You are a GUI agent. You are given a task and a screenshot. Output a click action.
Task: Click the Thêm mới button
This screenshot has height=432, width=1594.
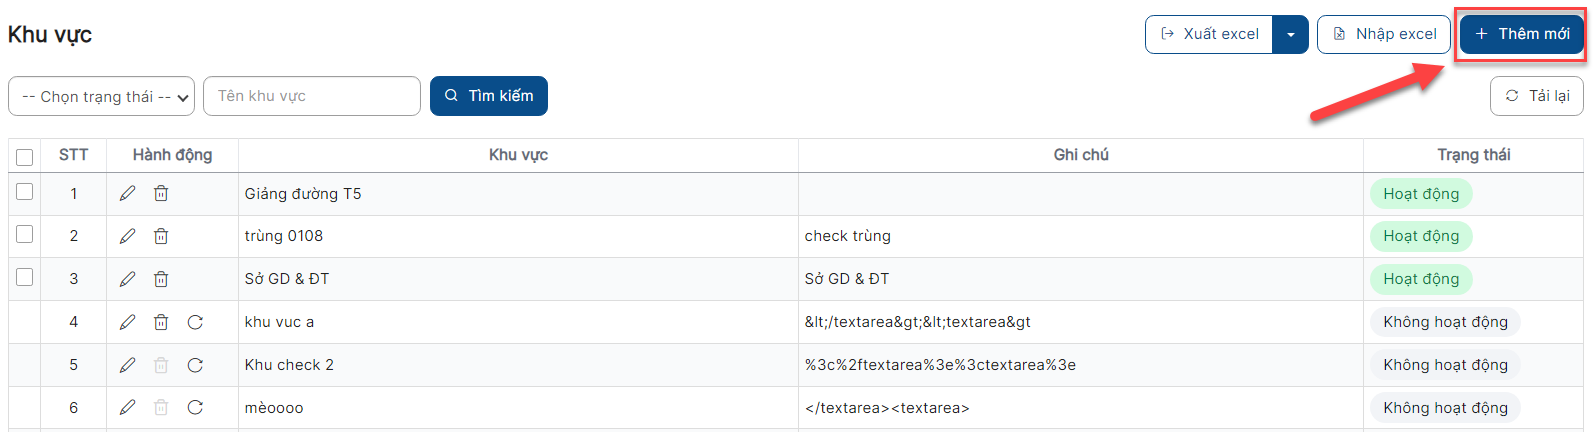point(1521,34)
